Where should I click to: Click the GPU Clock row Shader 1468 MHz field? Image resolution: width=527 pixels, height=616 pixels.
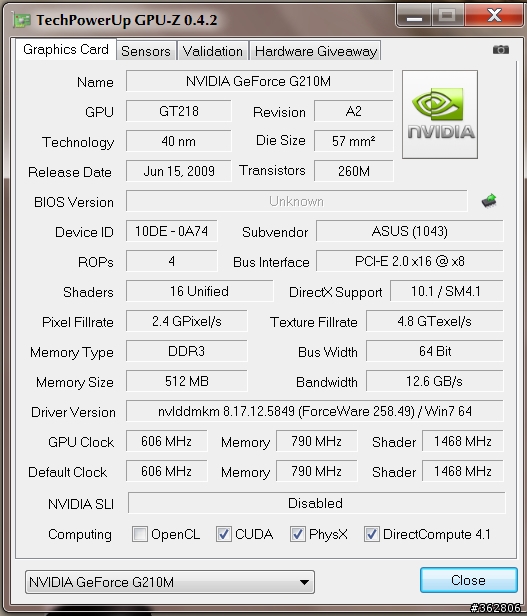(x=463, y=441)
